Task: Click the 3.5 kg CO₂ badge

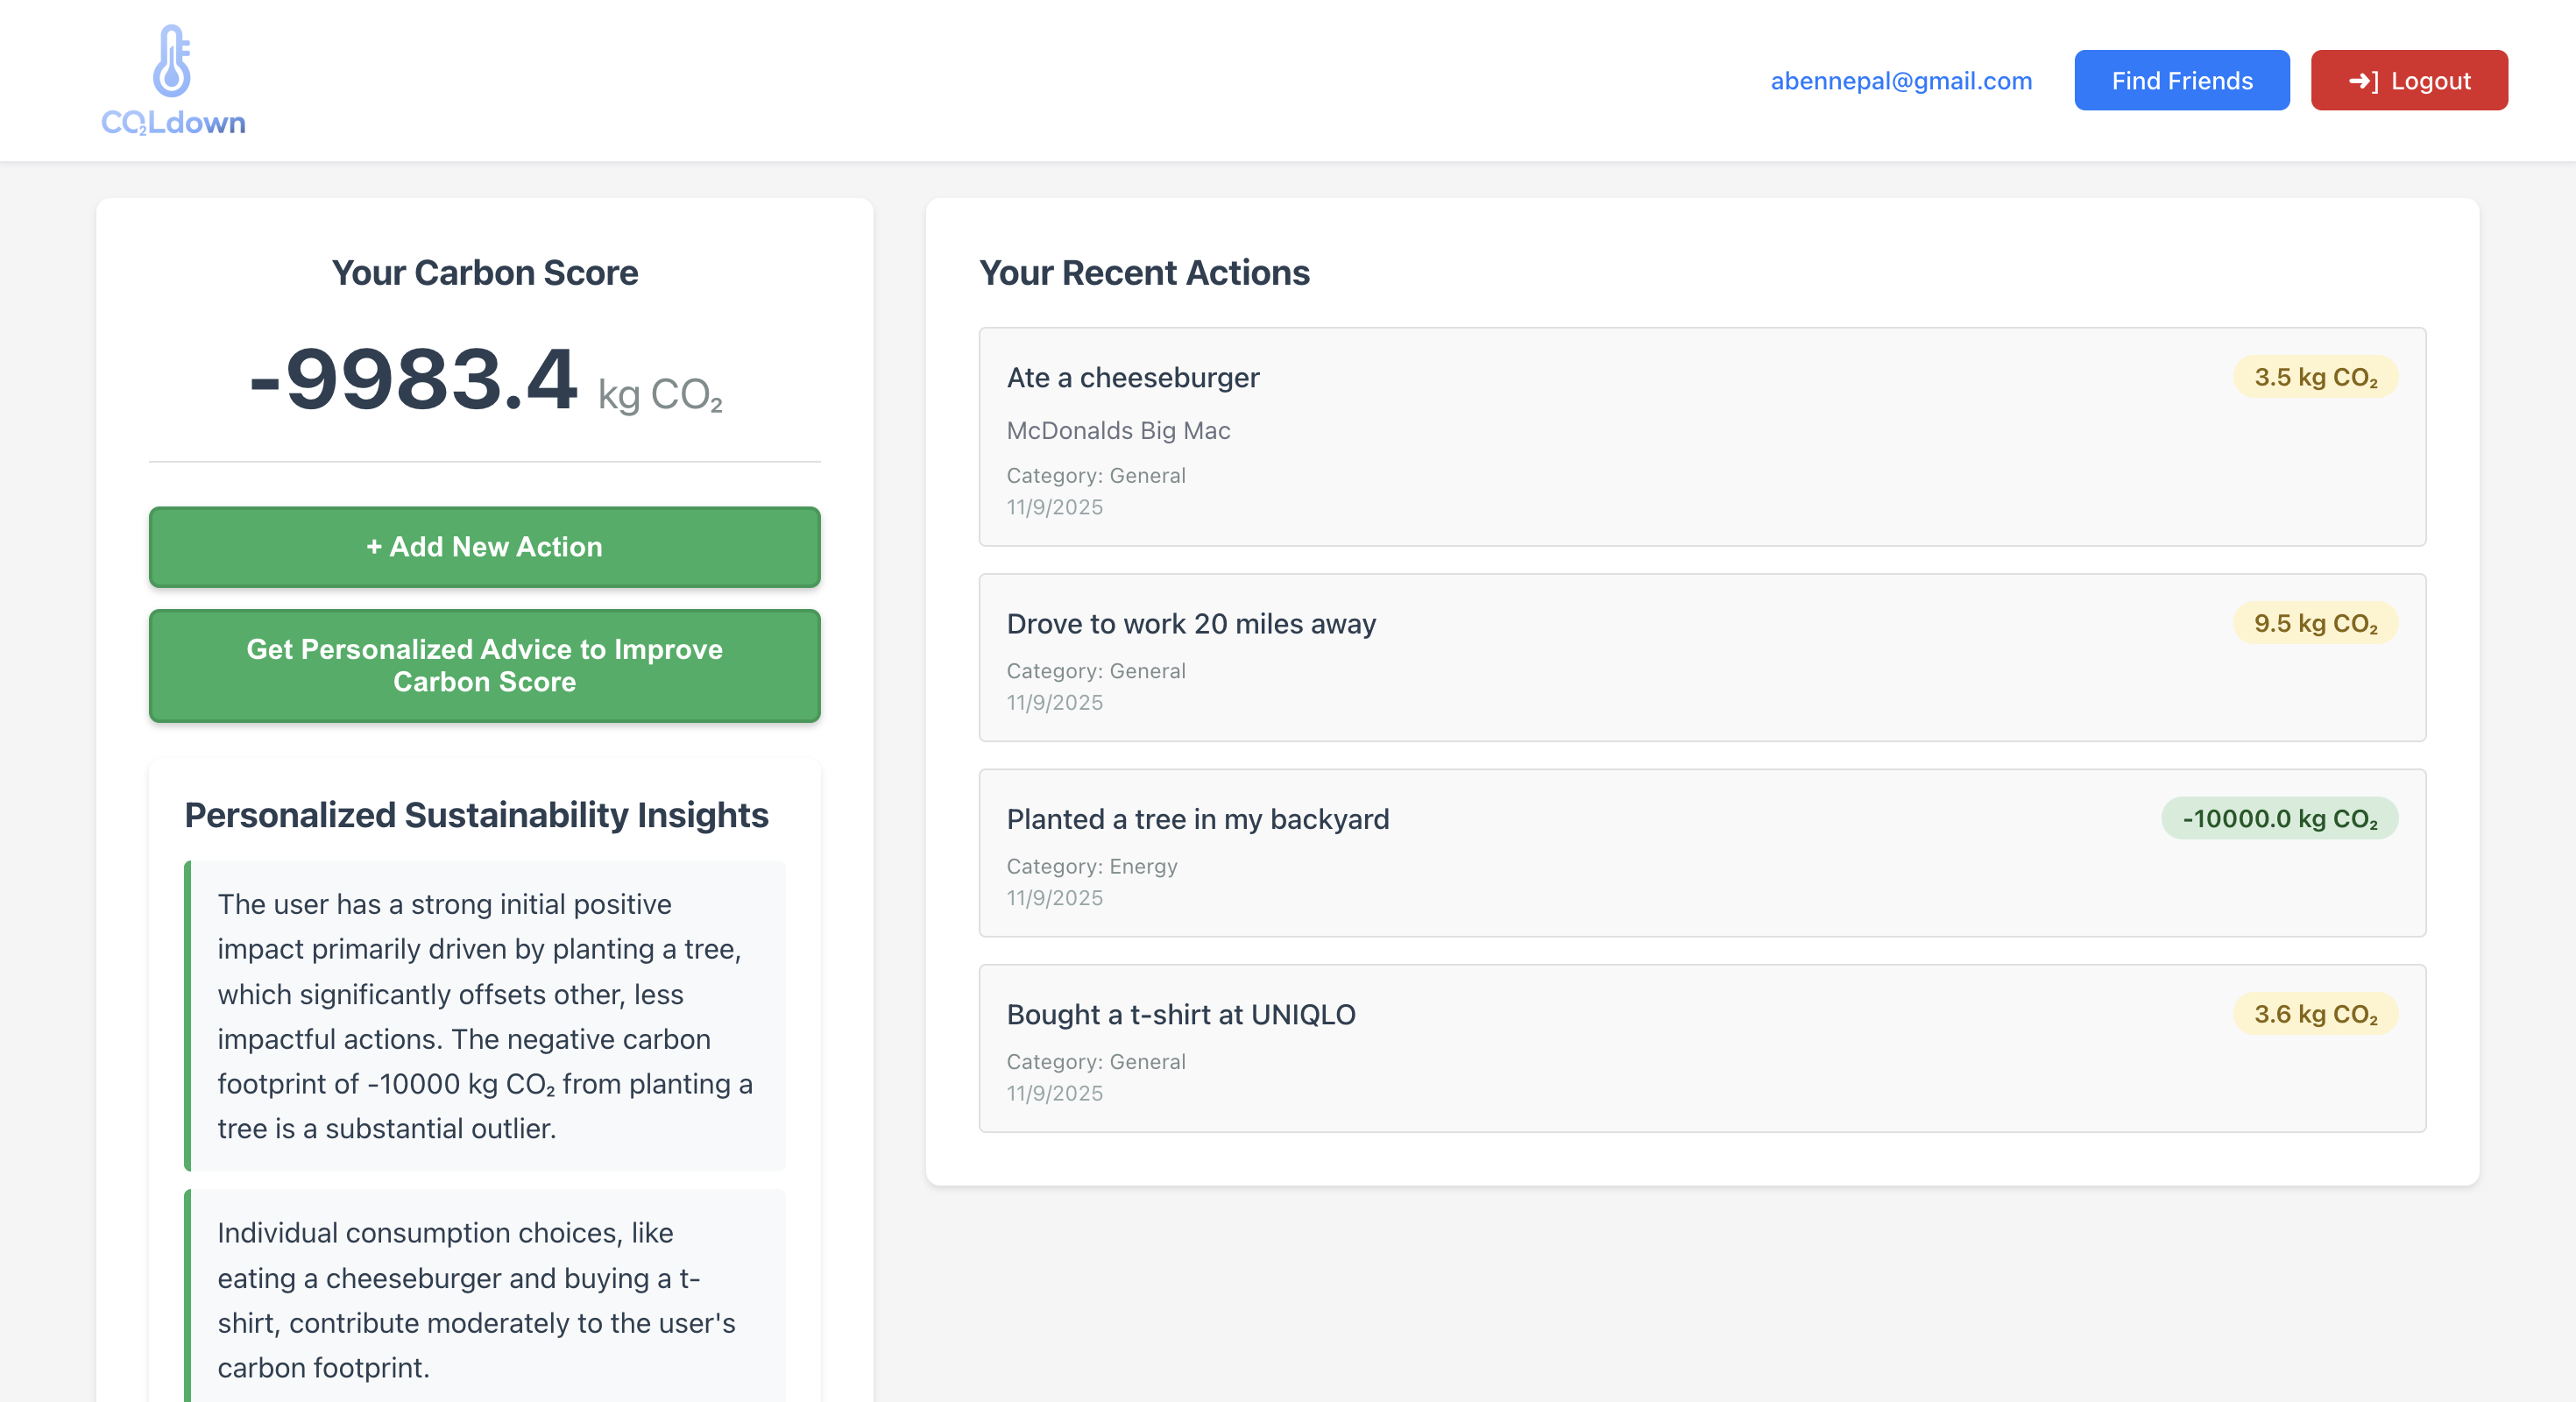Action: (x=2314, y=377)
